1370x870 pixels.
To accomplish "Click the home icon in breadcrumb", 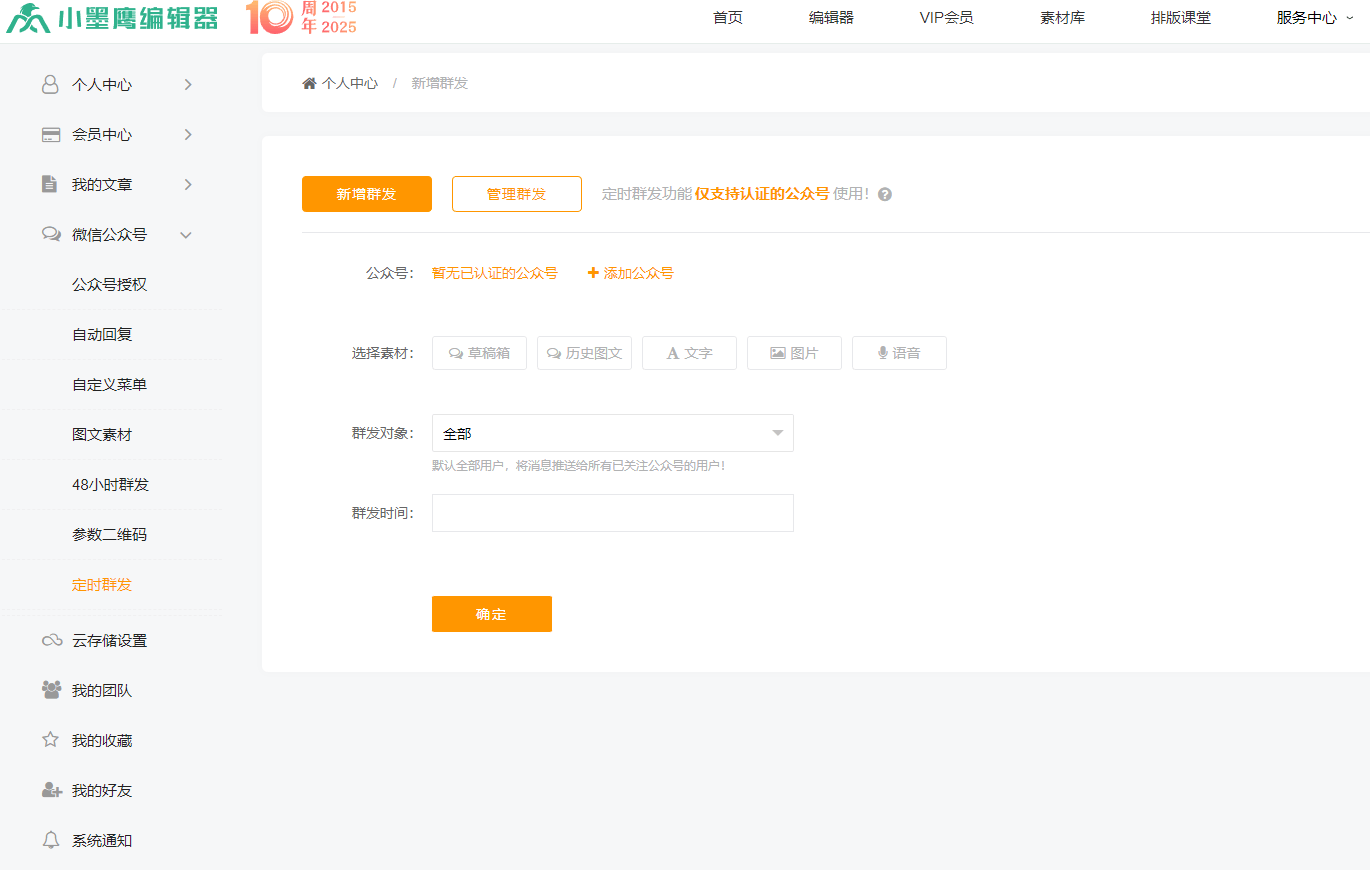I will tap(309, 84).
